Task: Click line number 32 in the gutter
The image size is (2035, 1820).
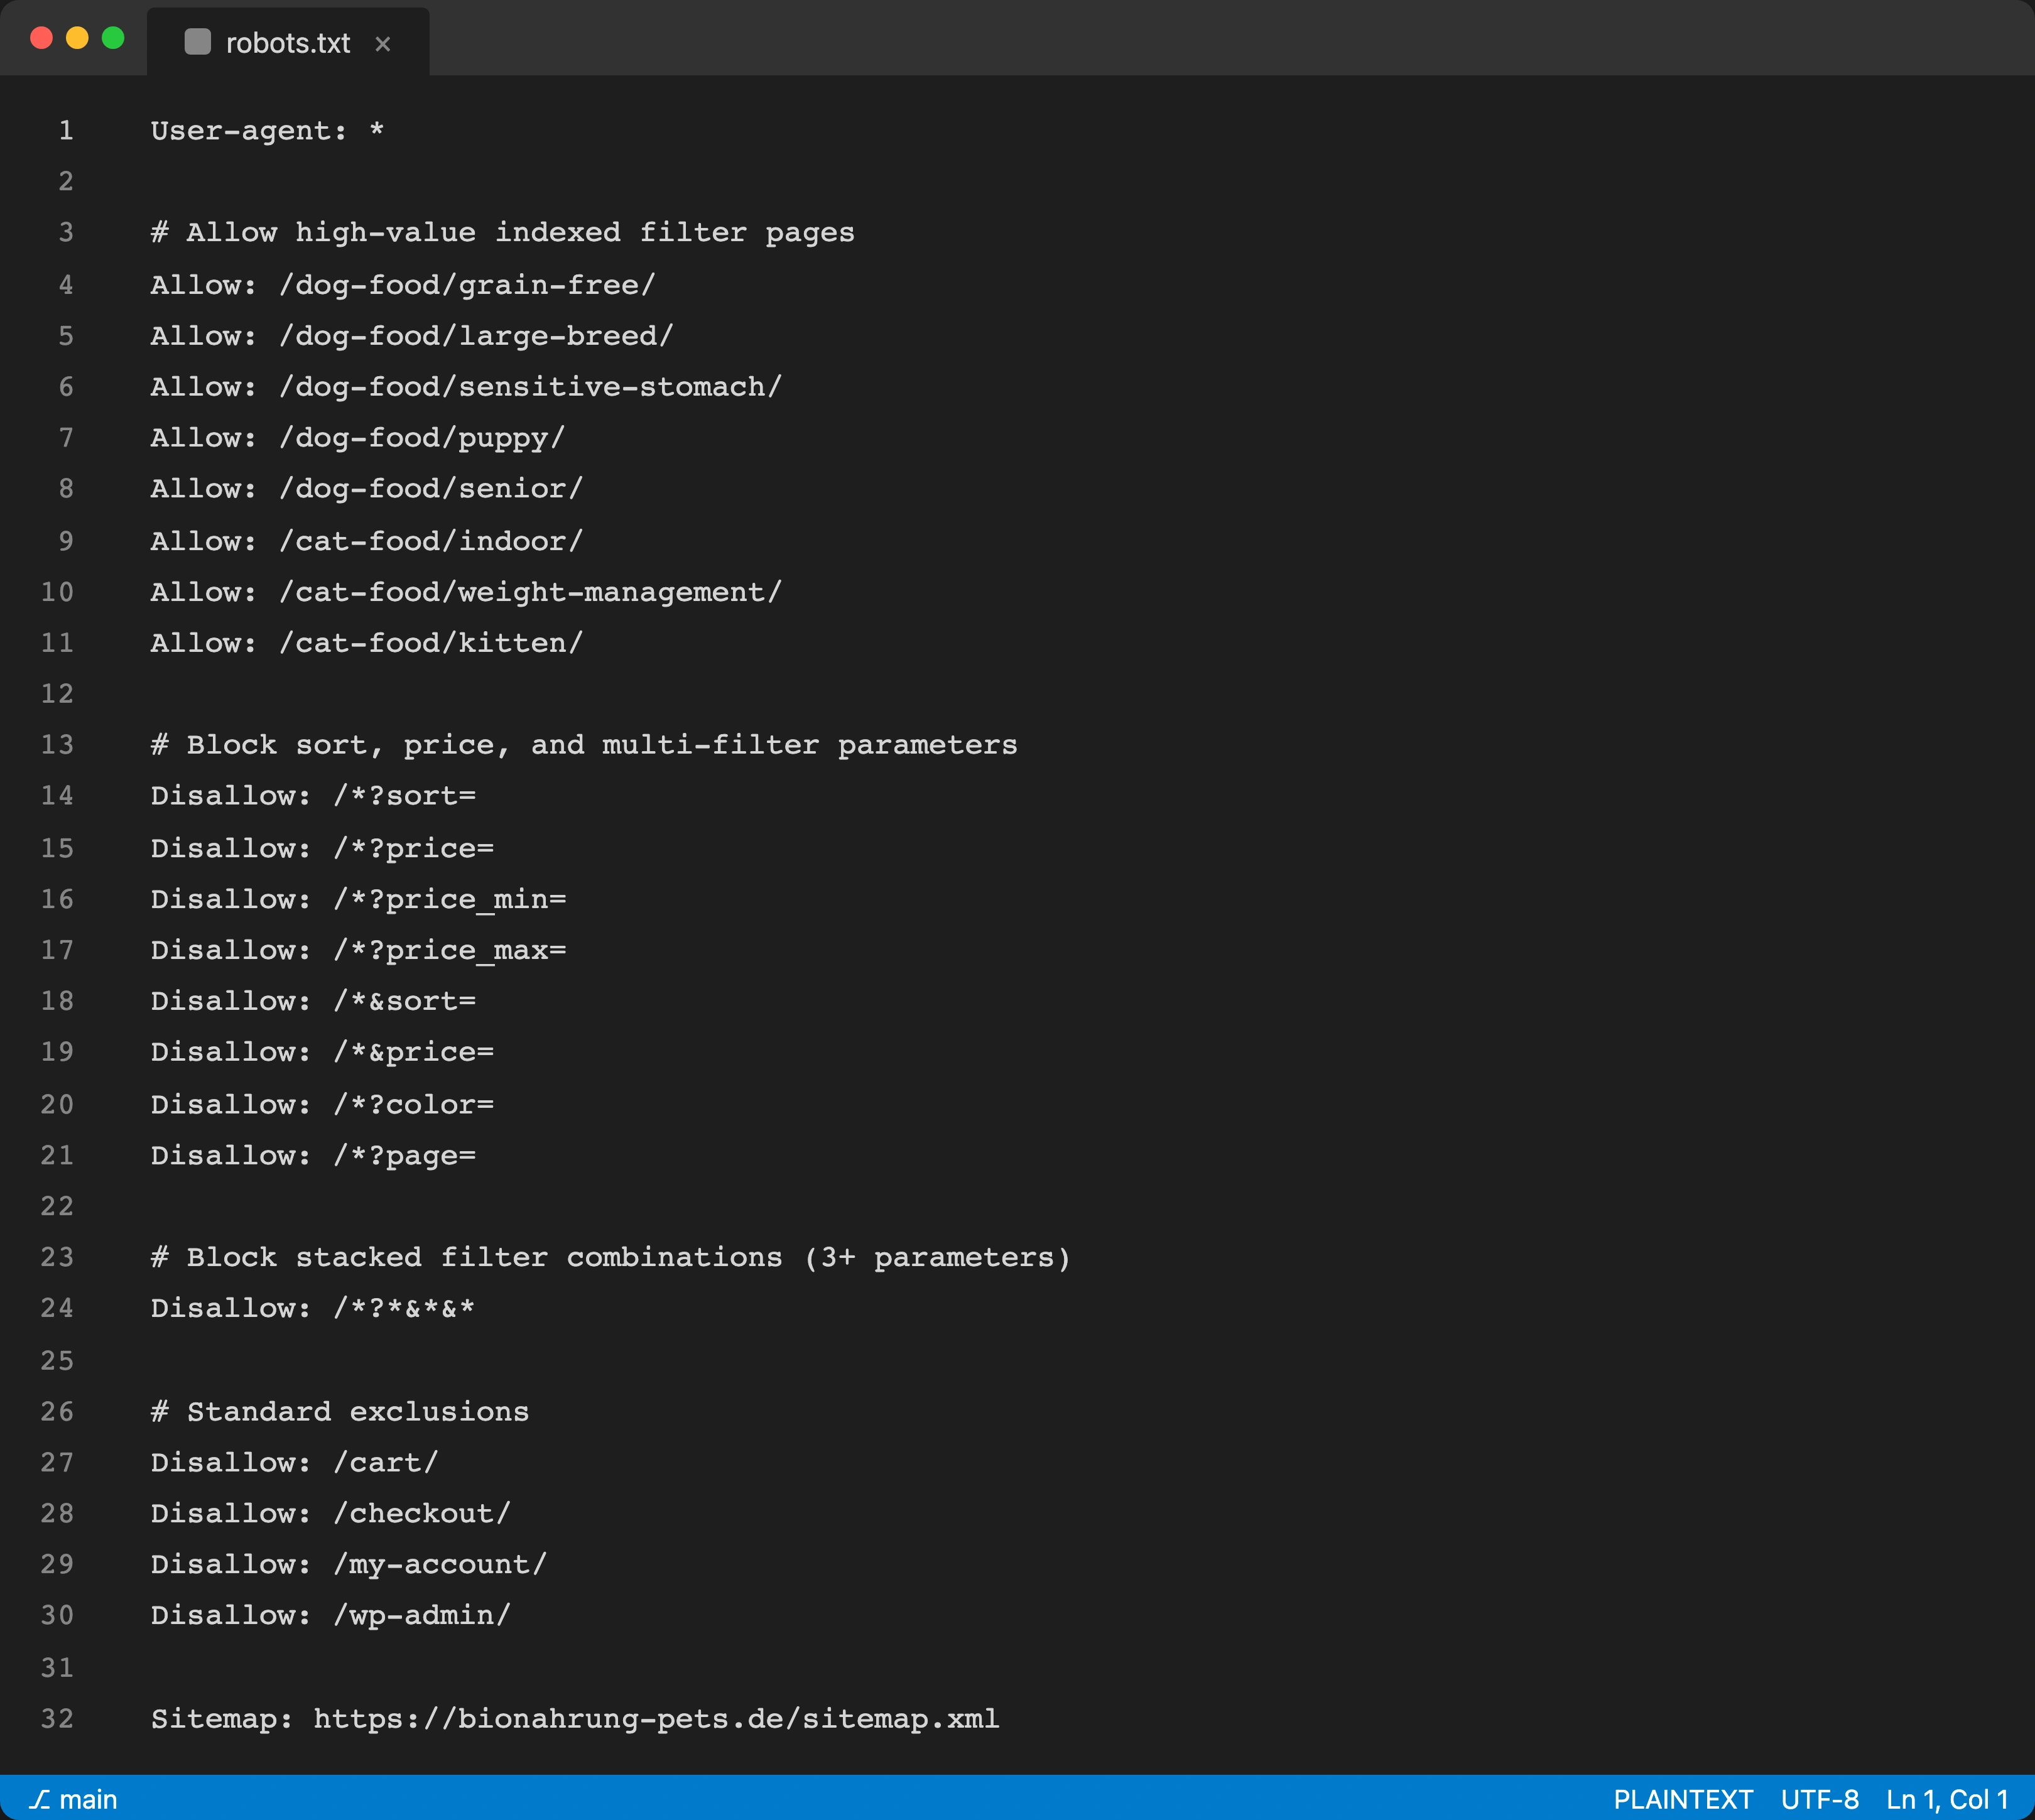Action: click(57, 1719)
